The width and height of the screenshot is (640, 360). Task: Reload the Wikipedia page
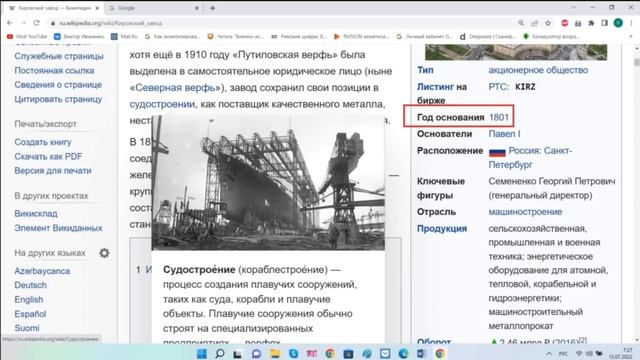coord(36,23)
